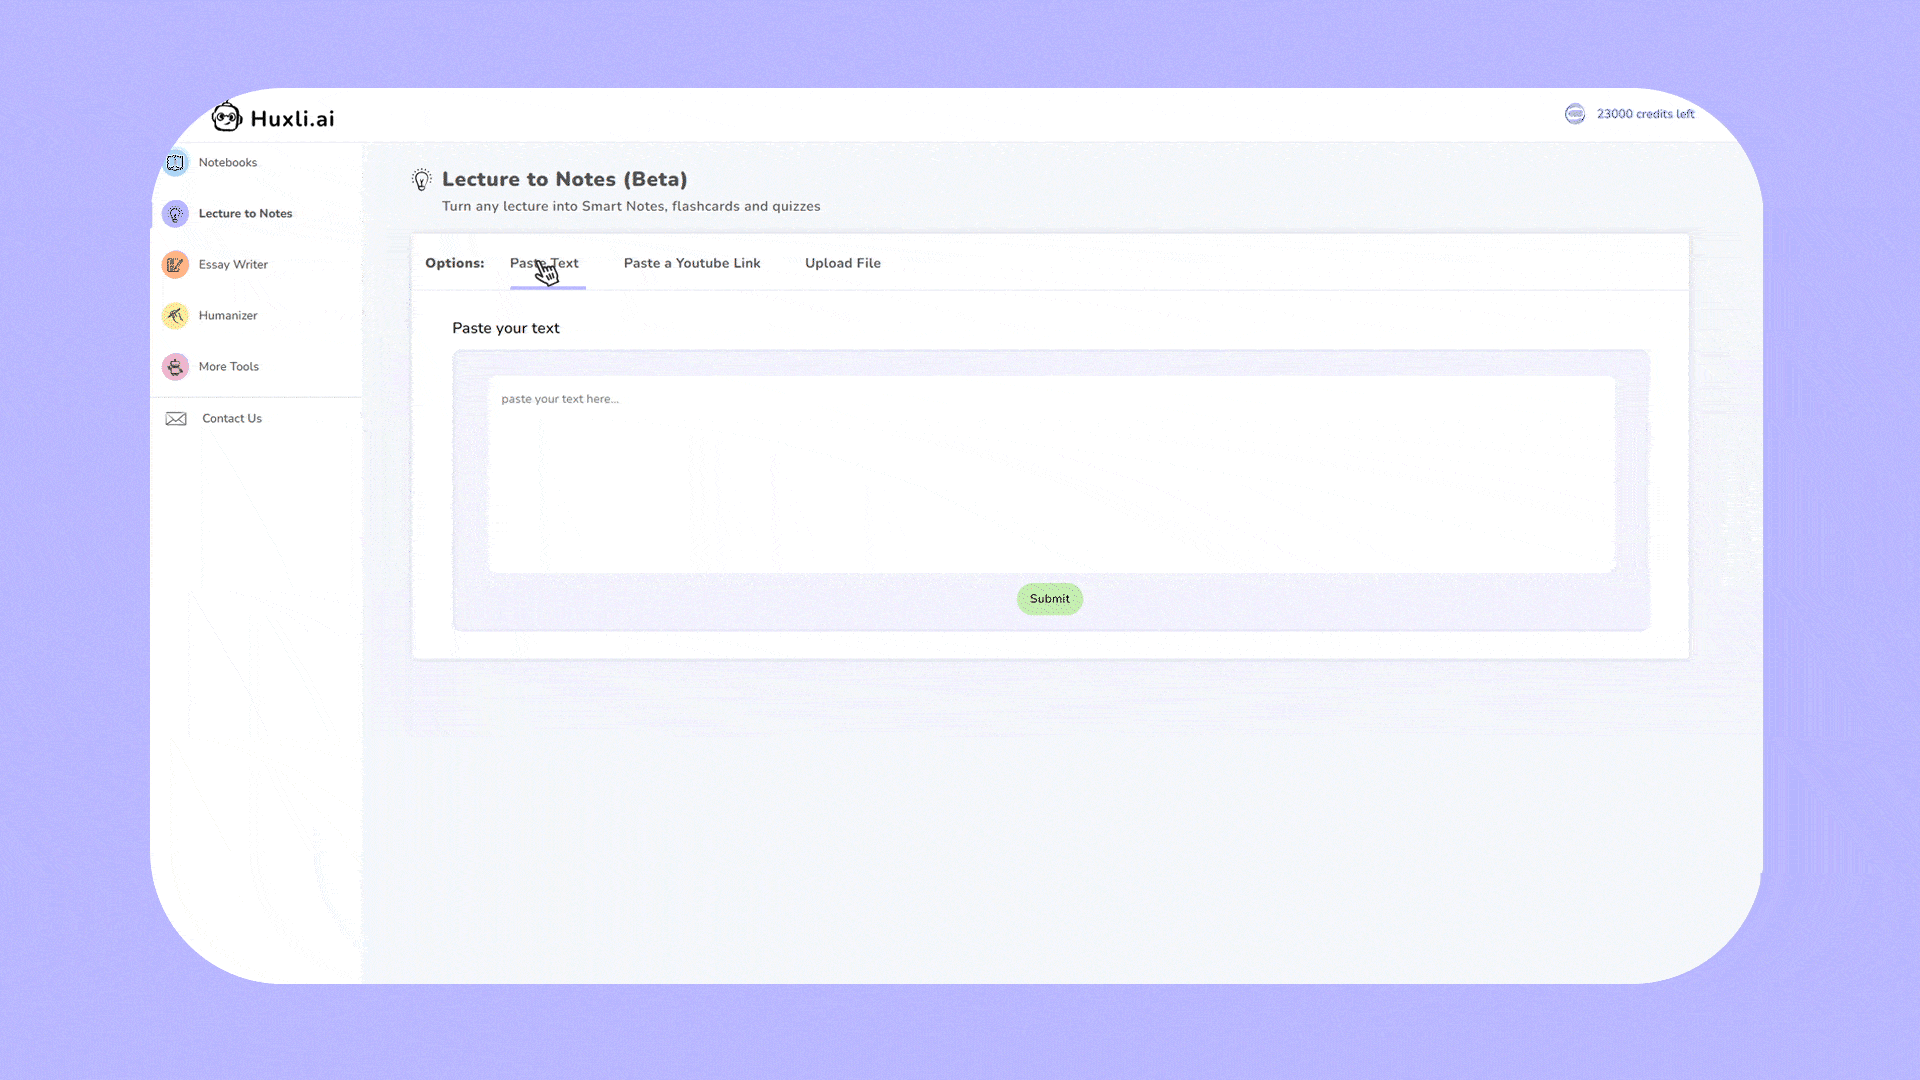
Task: Switch to Paste a Youtube Link tab
Action: (692, 263)
